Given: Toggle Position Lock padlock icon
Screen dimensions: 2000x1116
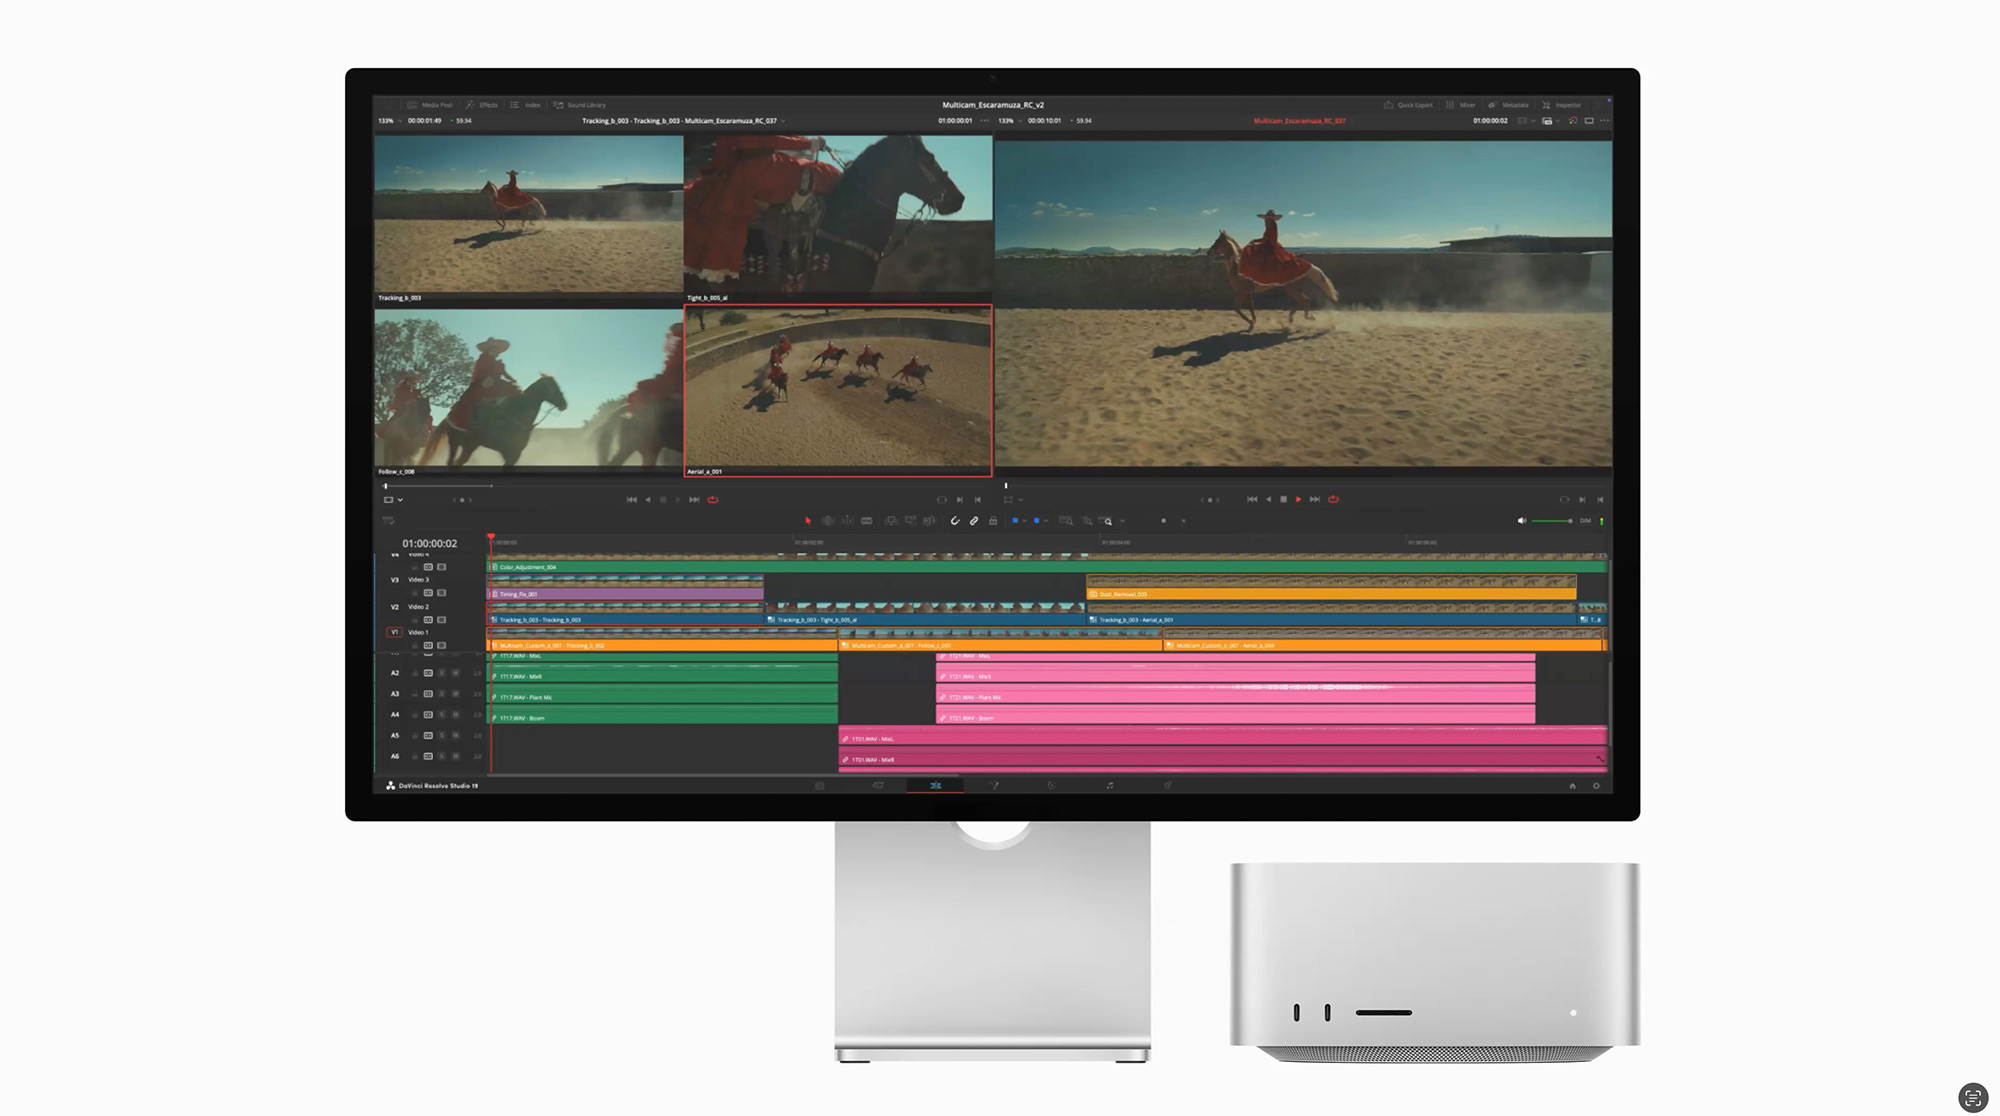Looking at the screenshot, I should tap(993, 521).
